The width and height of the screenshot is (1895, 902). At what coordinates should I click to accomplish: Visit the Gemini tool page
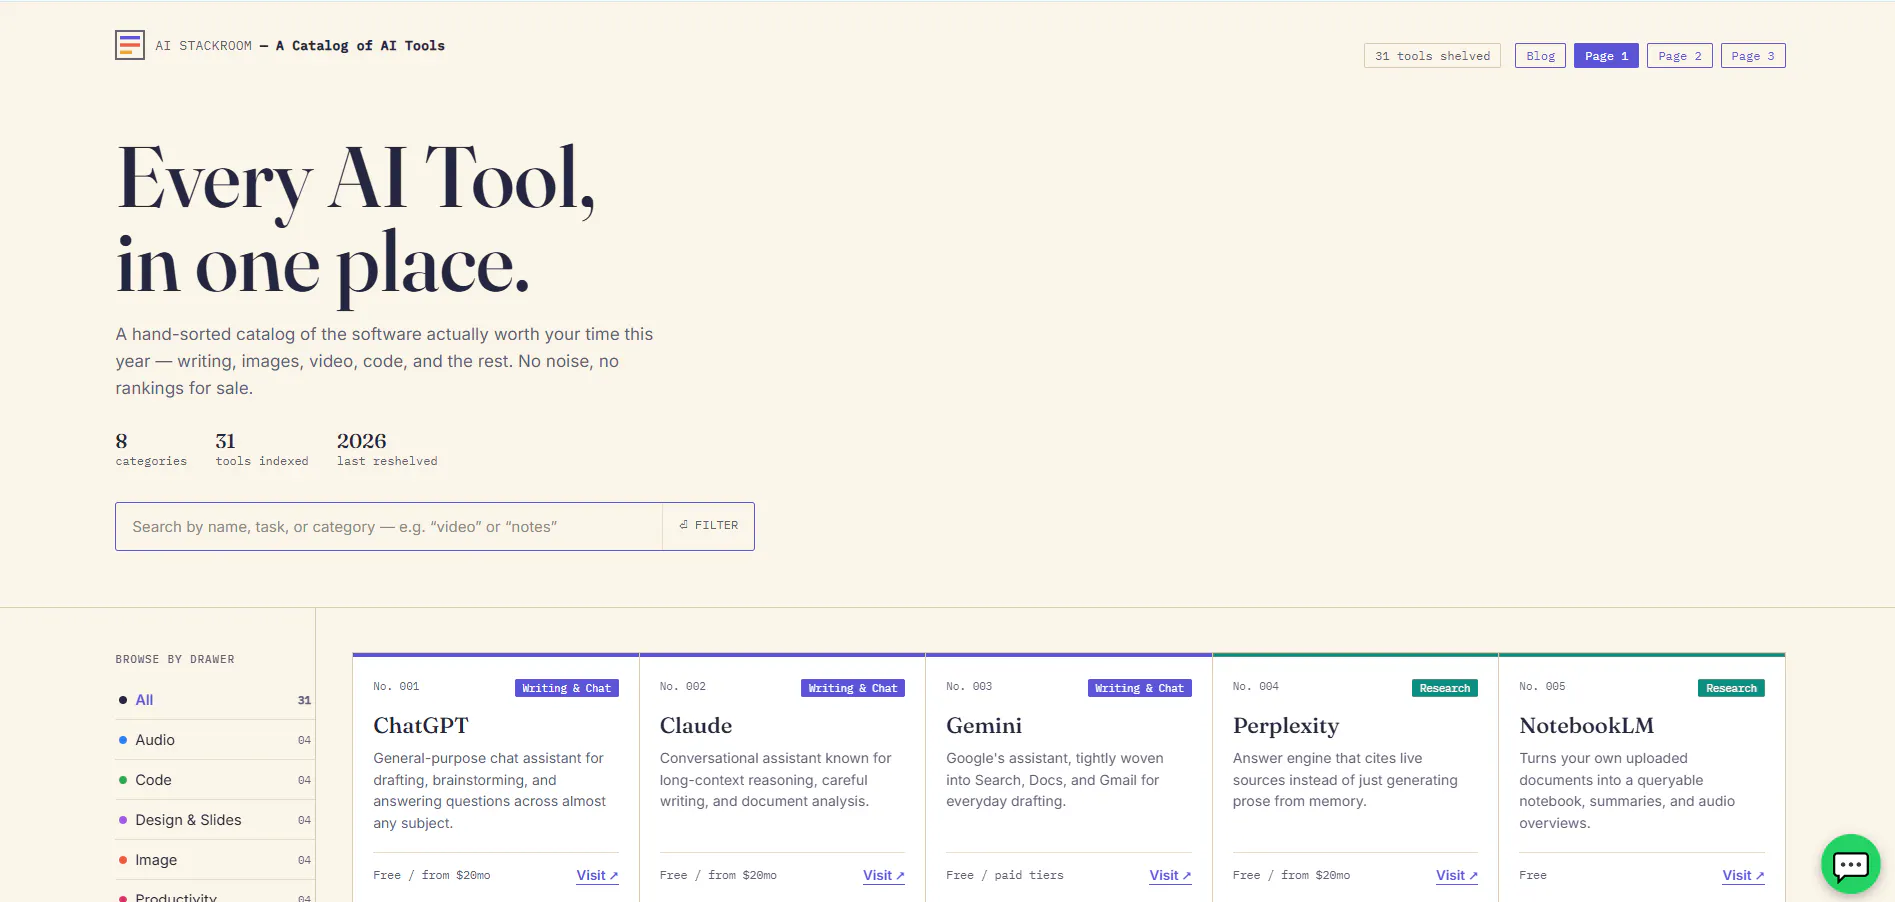click(x=1170, y=875)
